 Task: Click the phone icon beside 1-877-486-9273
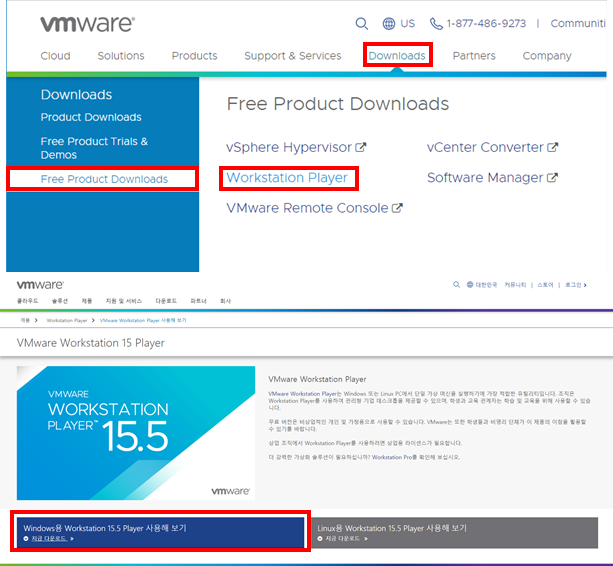(436, 24)
